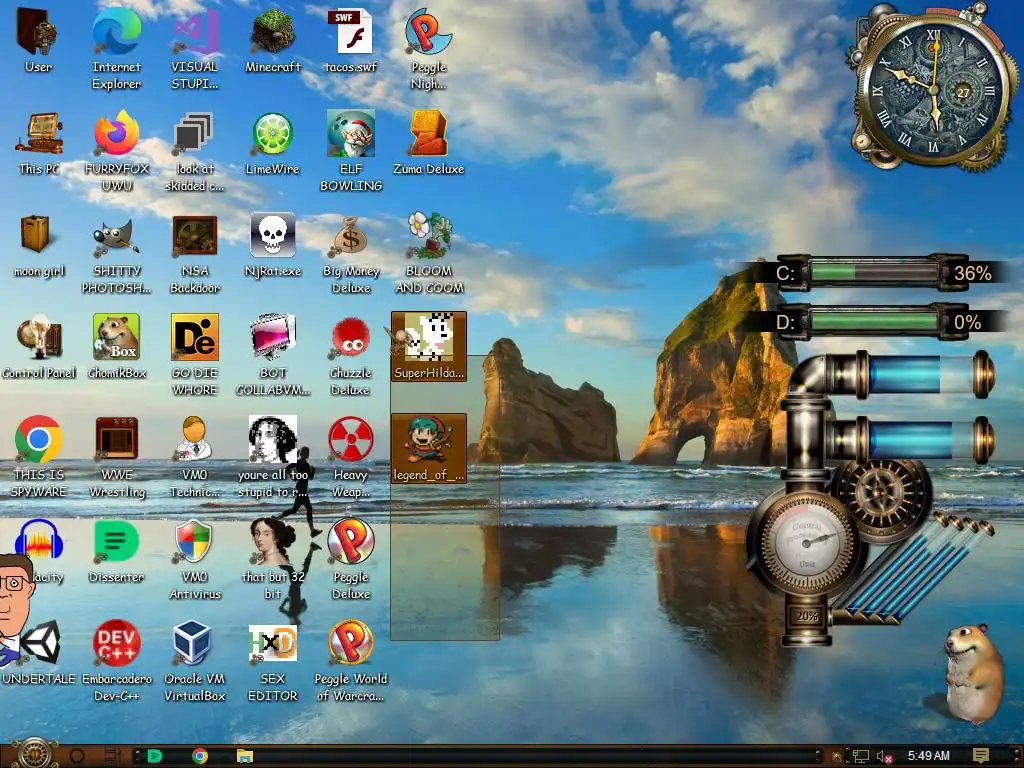
Task: Open the VM0 Technic... shortcut
Action: pos(195,457)
